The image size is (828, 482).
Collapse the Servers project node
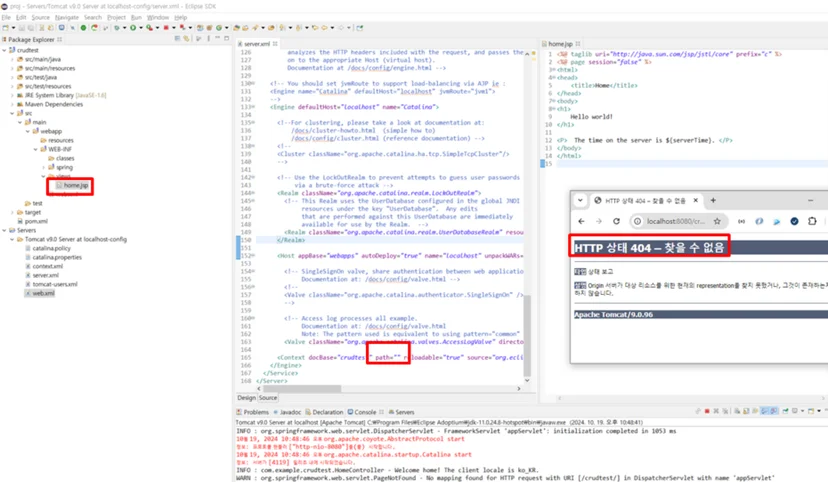point(5,230)
